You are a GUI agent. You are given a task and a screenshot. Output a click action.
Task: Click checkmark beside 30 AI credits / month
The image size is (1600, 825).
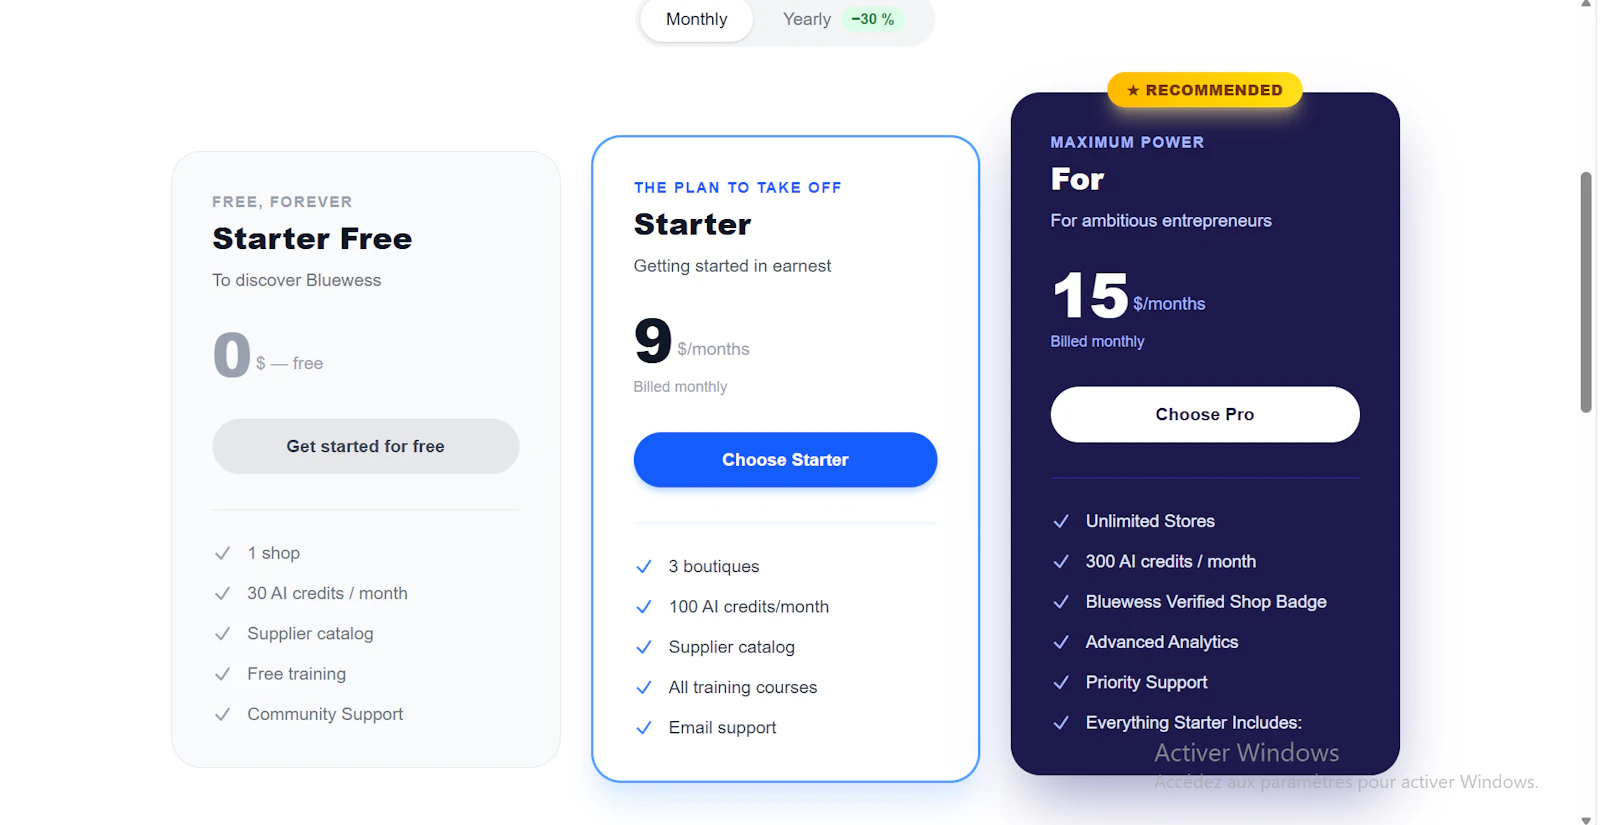coord(223,593)
